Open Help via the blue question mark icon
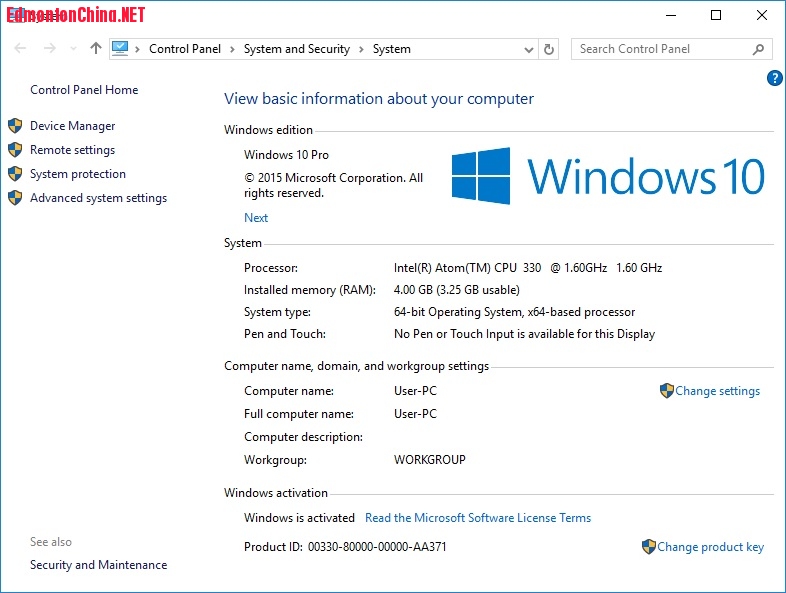The image size is (786, 593). pyautogui.click(x=774, y=78)
